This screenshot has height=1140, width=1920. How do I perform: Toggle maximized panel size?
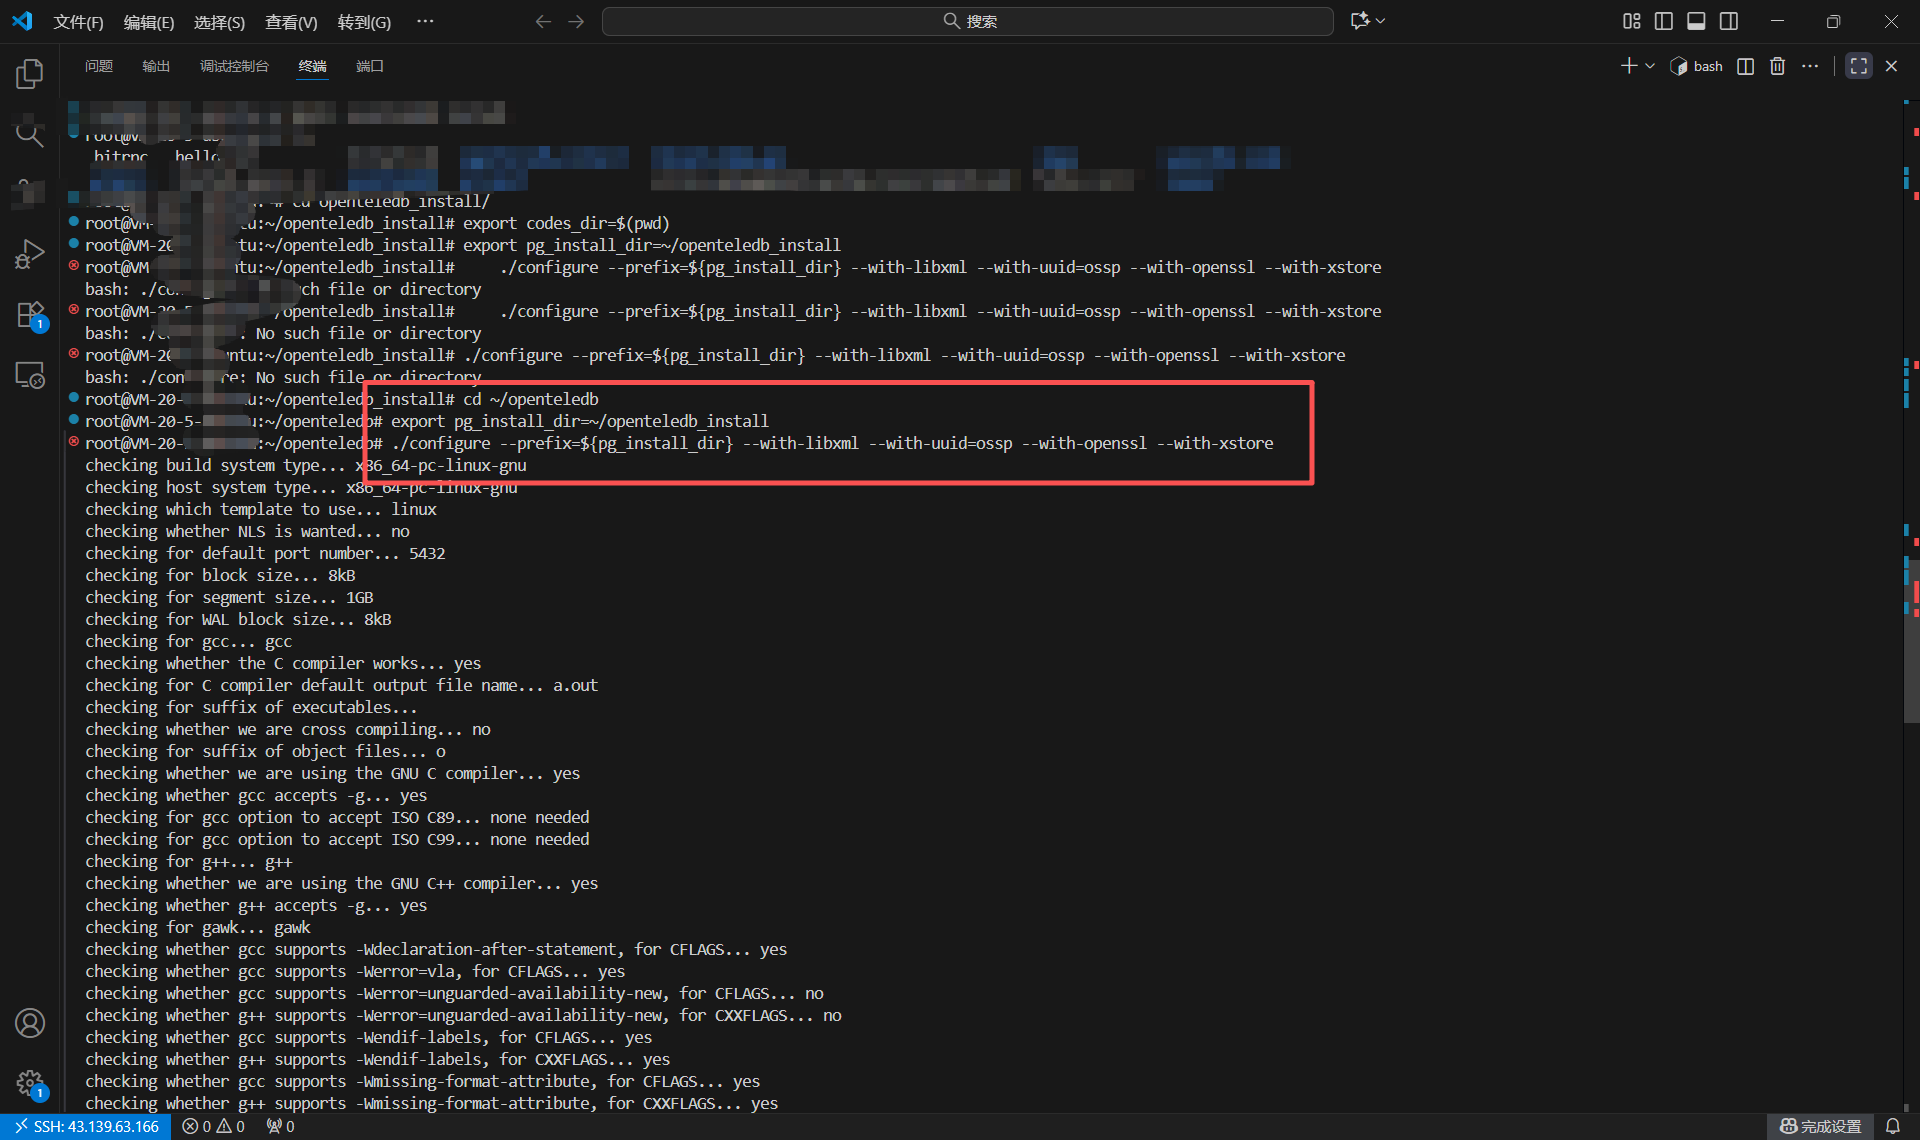1858,66
